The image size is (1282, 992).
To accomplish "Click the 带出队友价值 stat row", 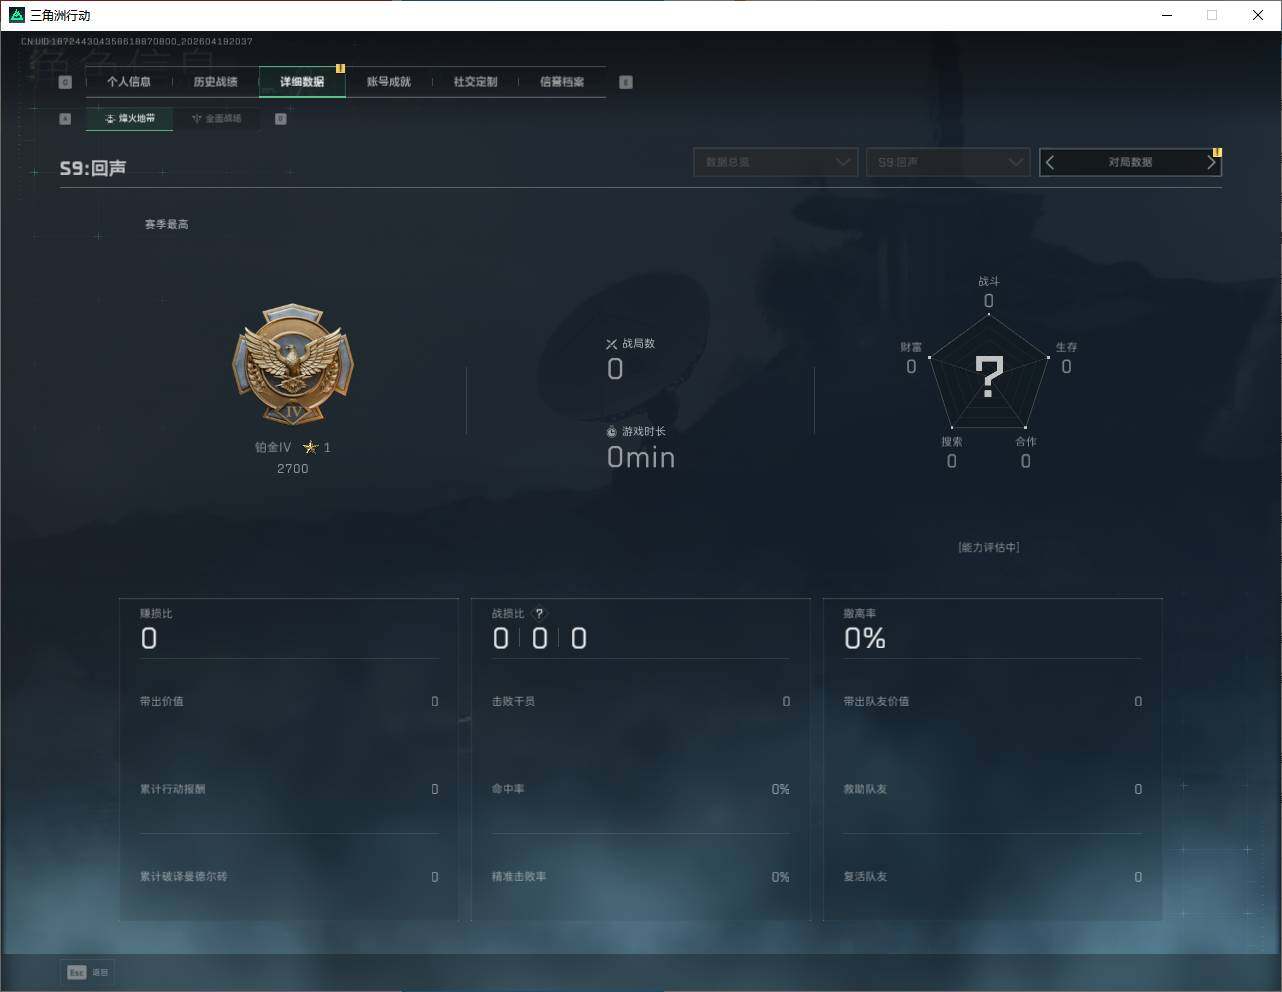I will pos(993,702).
